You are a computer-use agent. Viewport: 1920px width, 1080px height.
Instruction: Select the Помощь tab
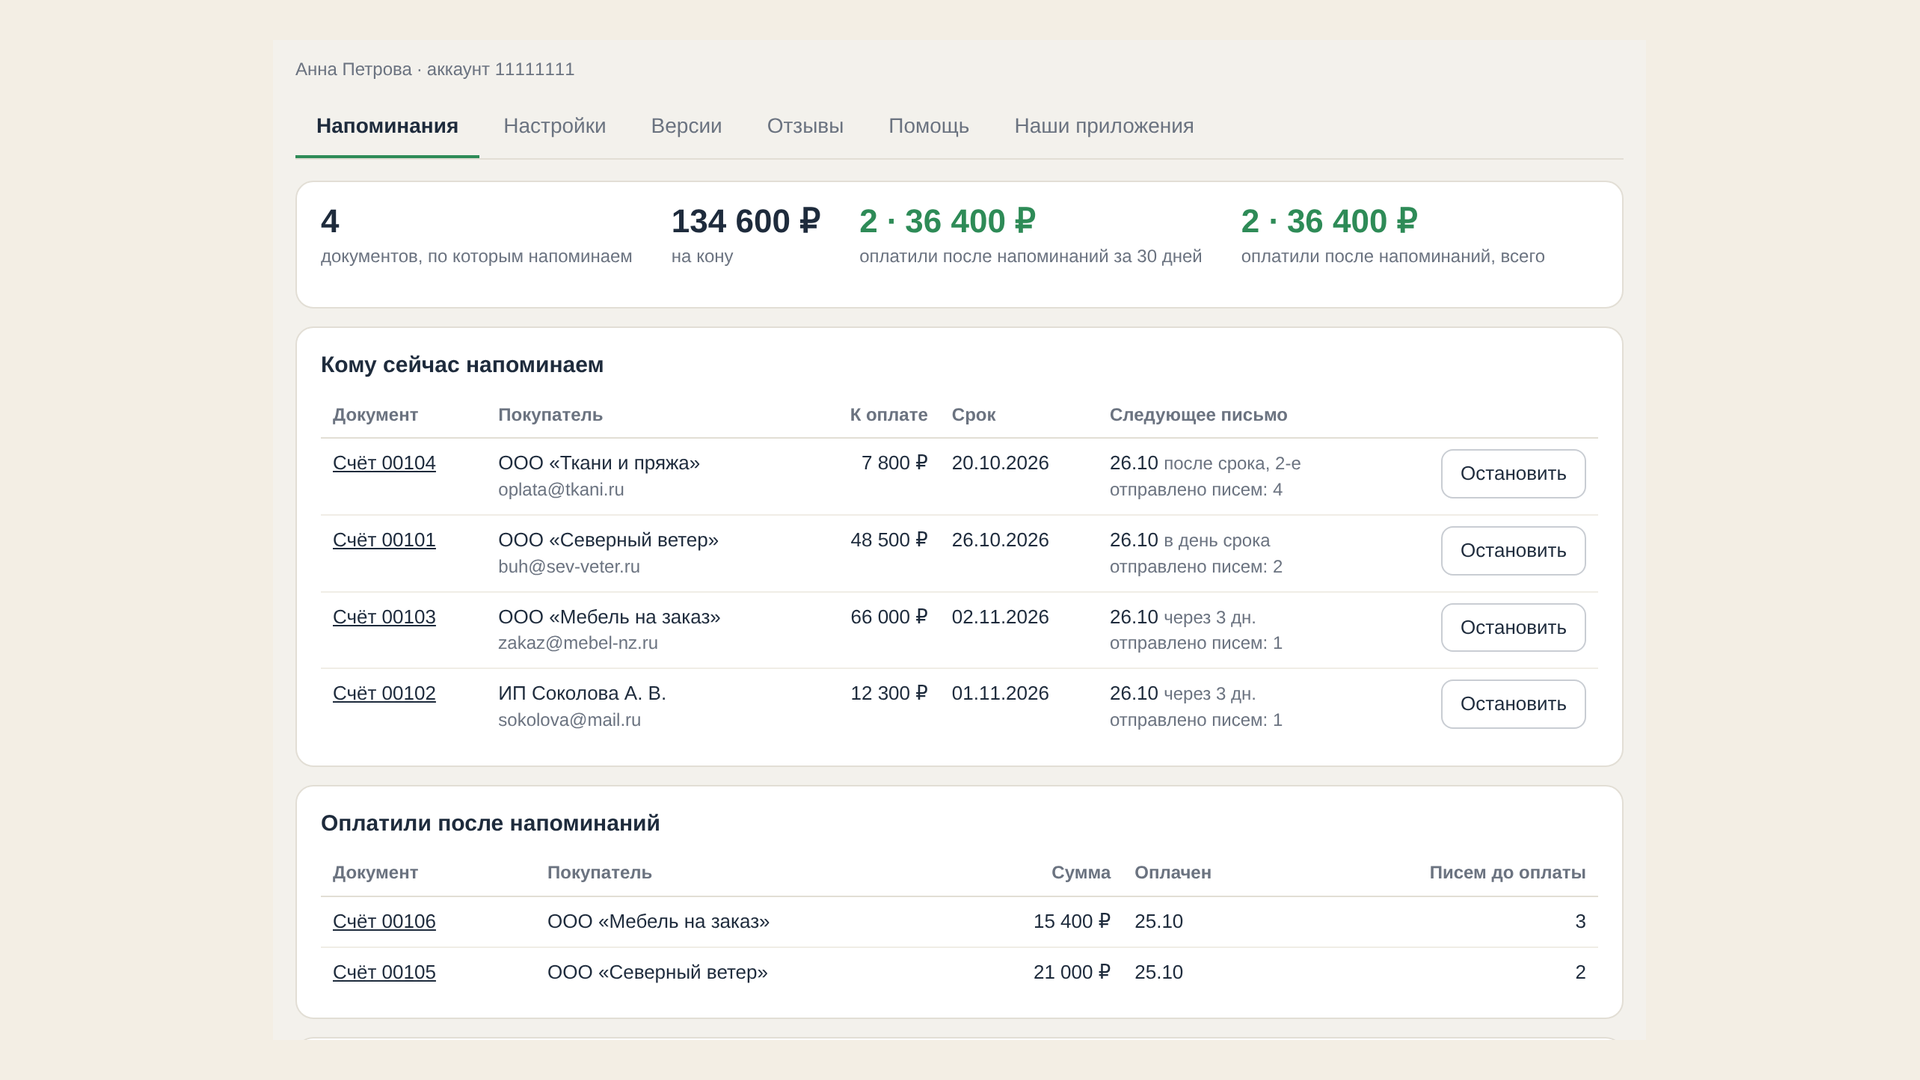click(x=928, y=126)
